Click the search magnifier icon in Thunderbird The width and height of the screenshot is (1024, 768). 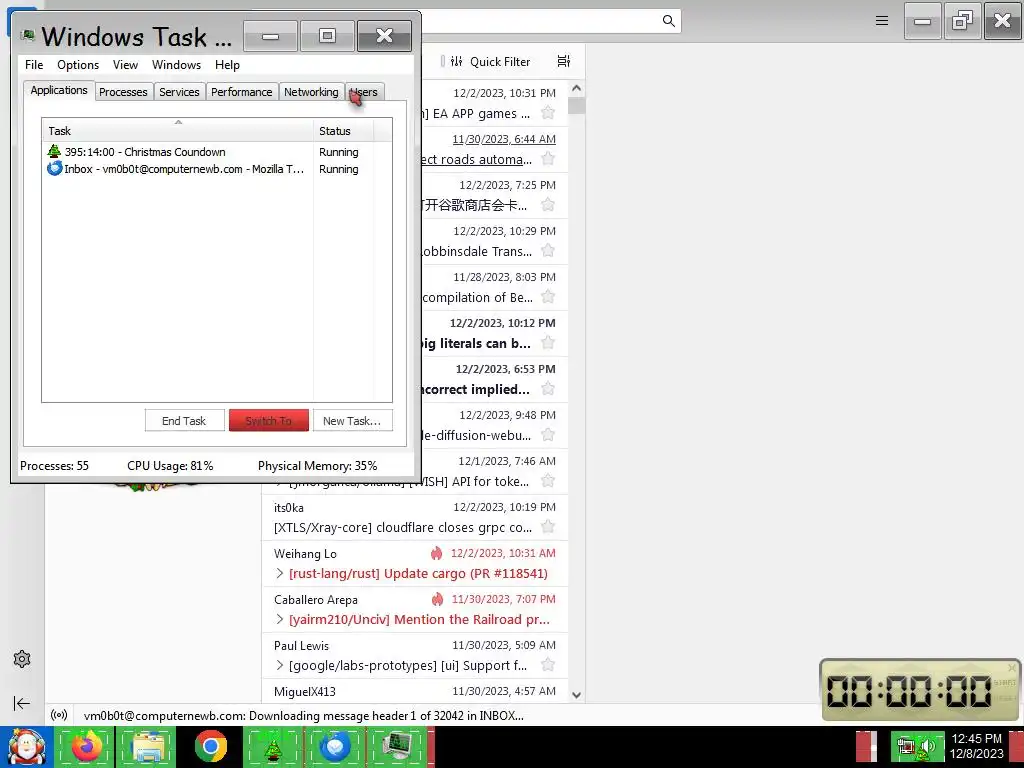click(x=668, y=21)
